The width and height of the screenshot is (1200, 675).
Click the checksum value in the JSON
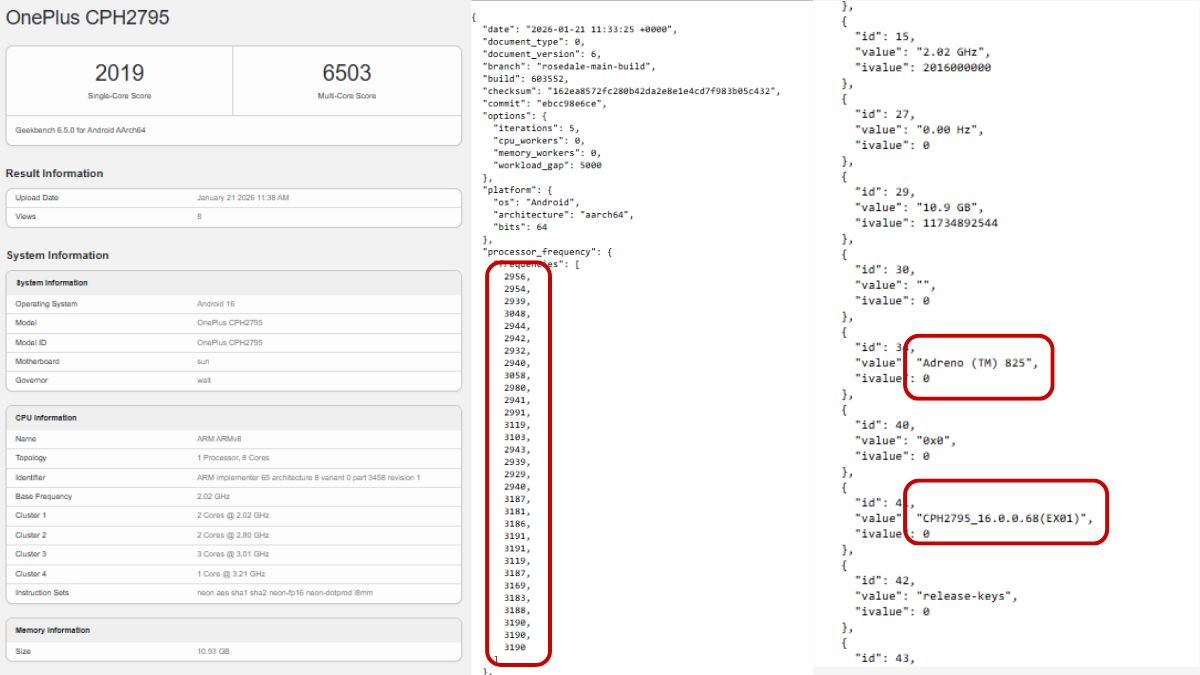tap(663, 91)
